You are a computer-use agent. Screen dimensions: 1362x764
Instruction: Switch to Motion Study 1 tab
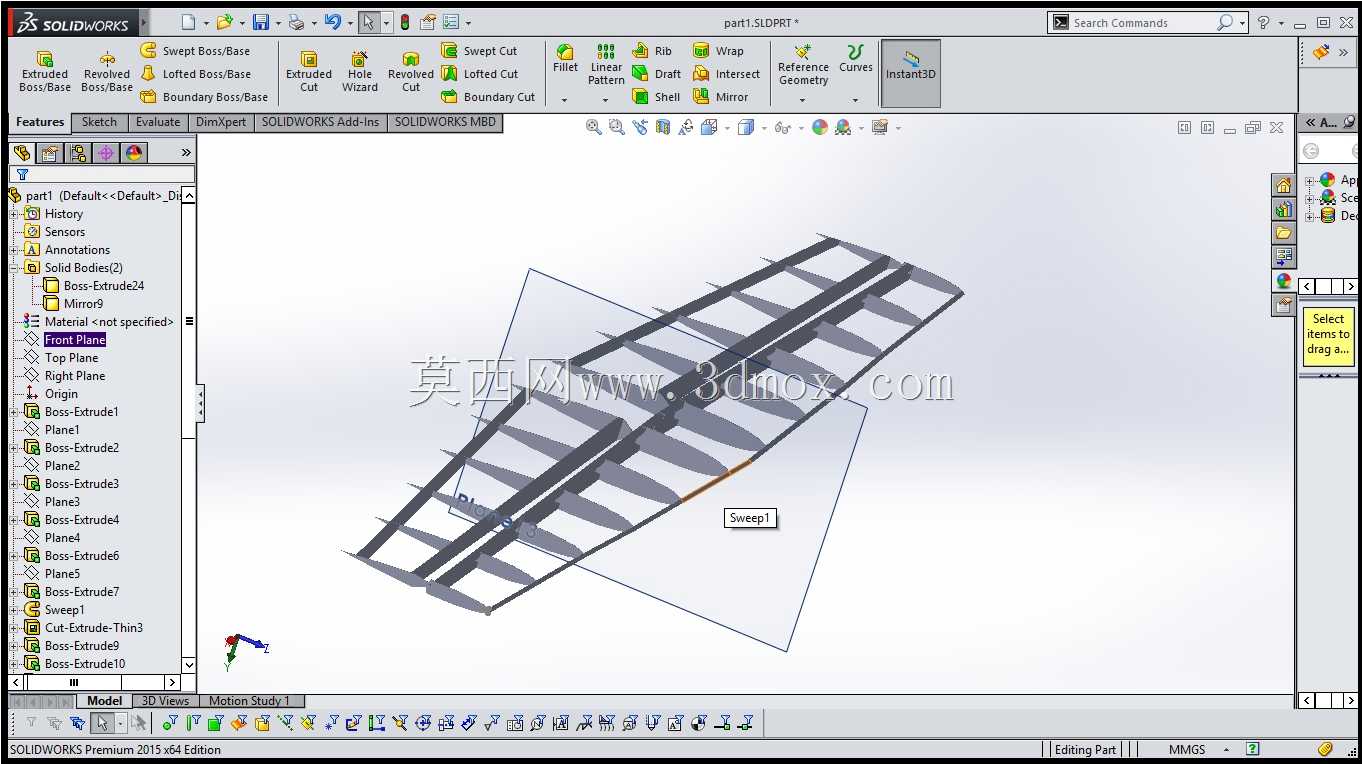(249, 701)
